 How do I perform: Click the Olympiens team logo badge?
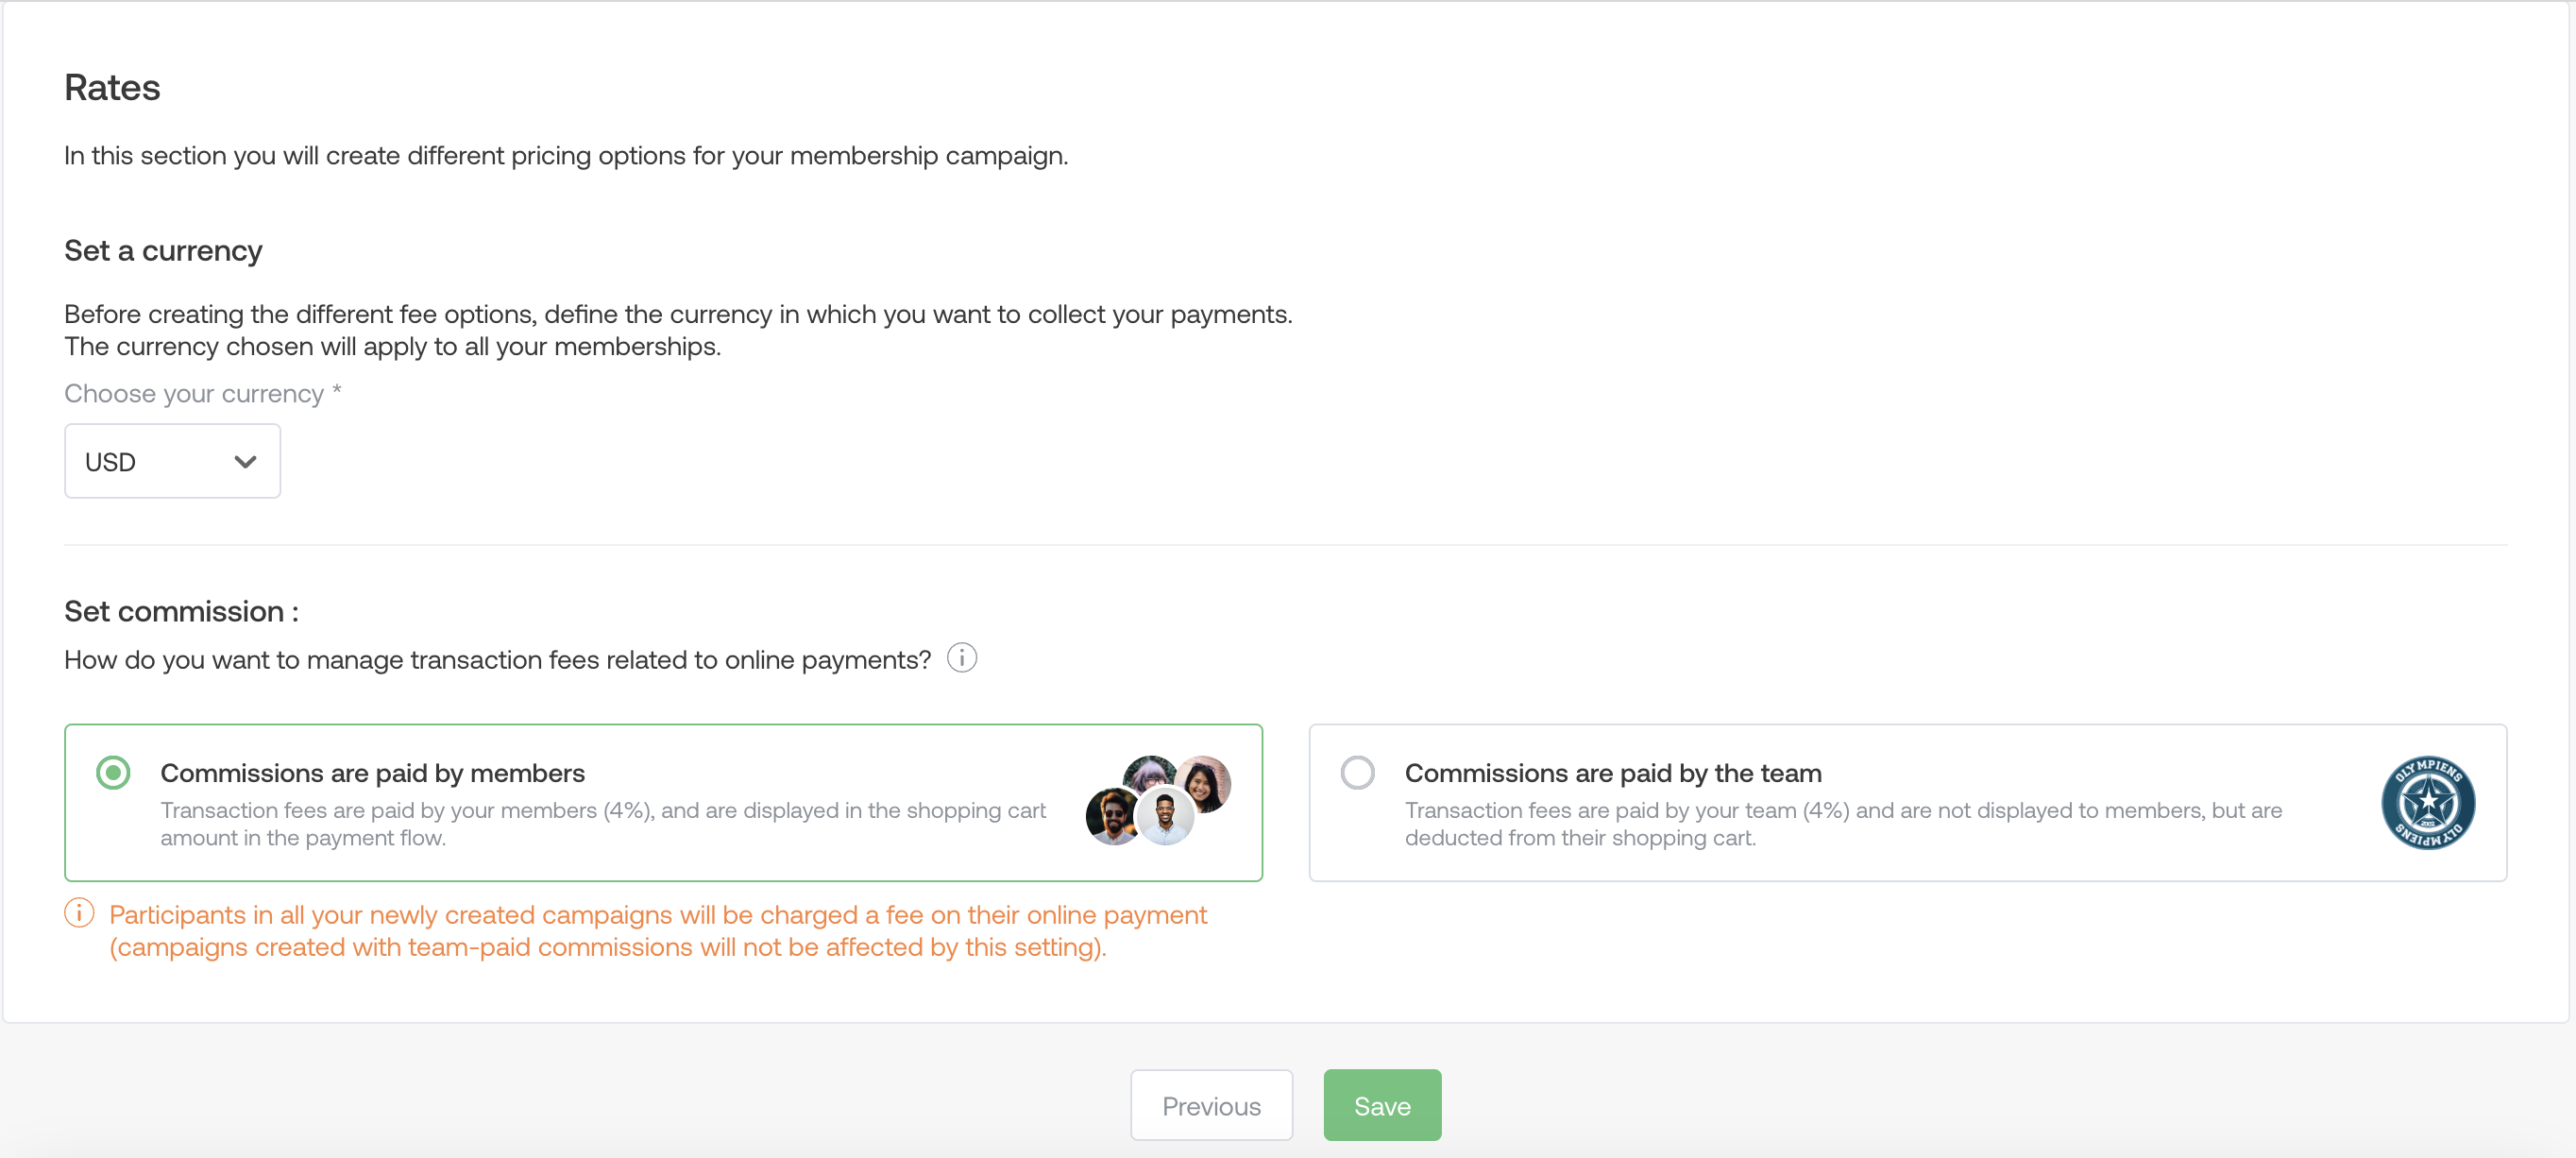[x=2428, y=802]
